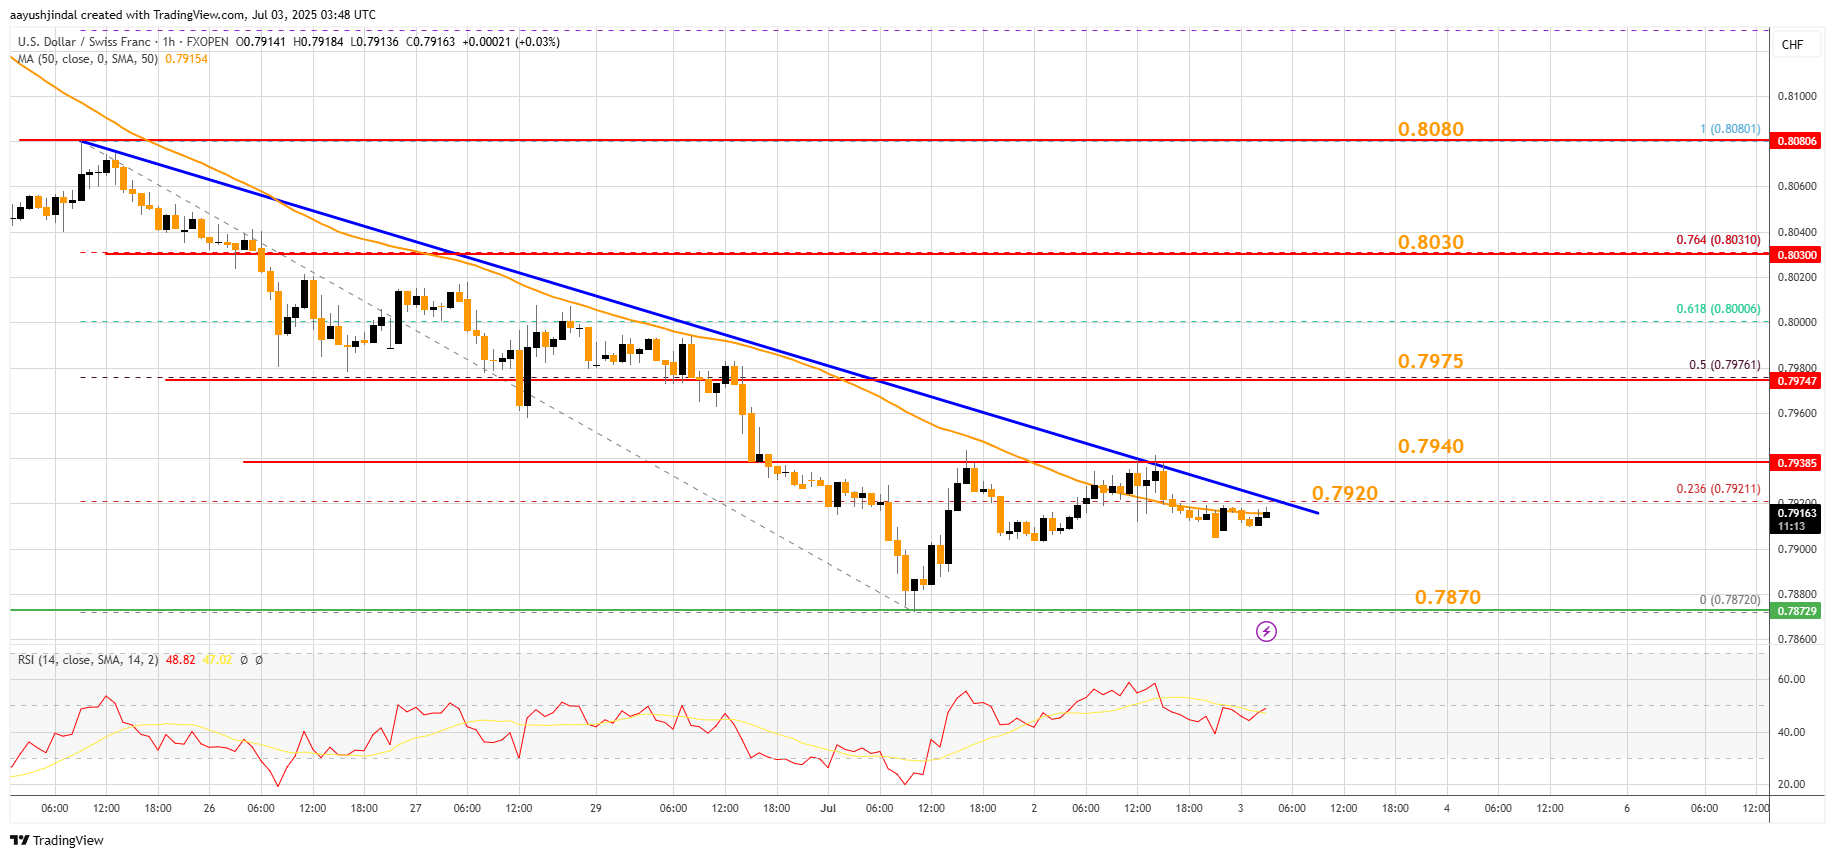This screenshot has width=1835, height=858.
Task: Click the low price L0.79136
Action: tap(374, 42)
